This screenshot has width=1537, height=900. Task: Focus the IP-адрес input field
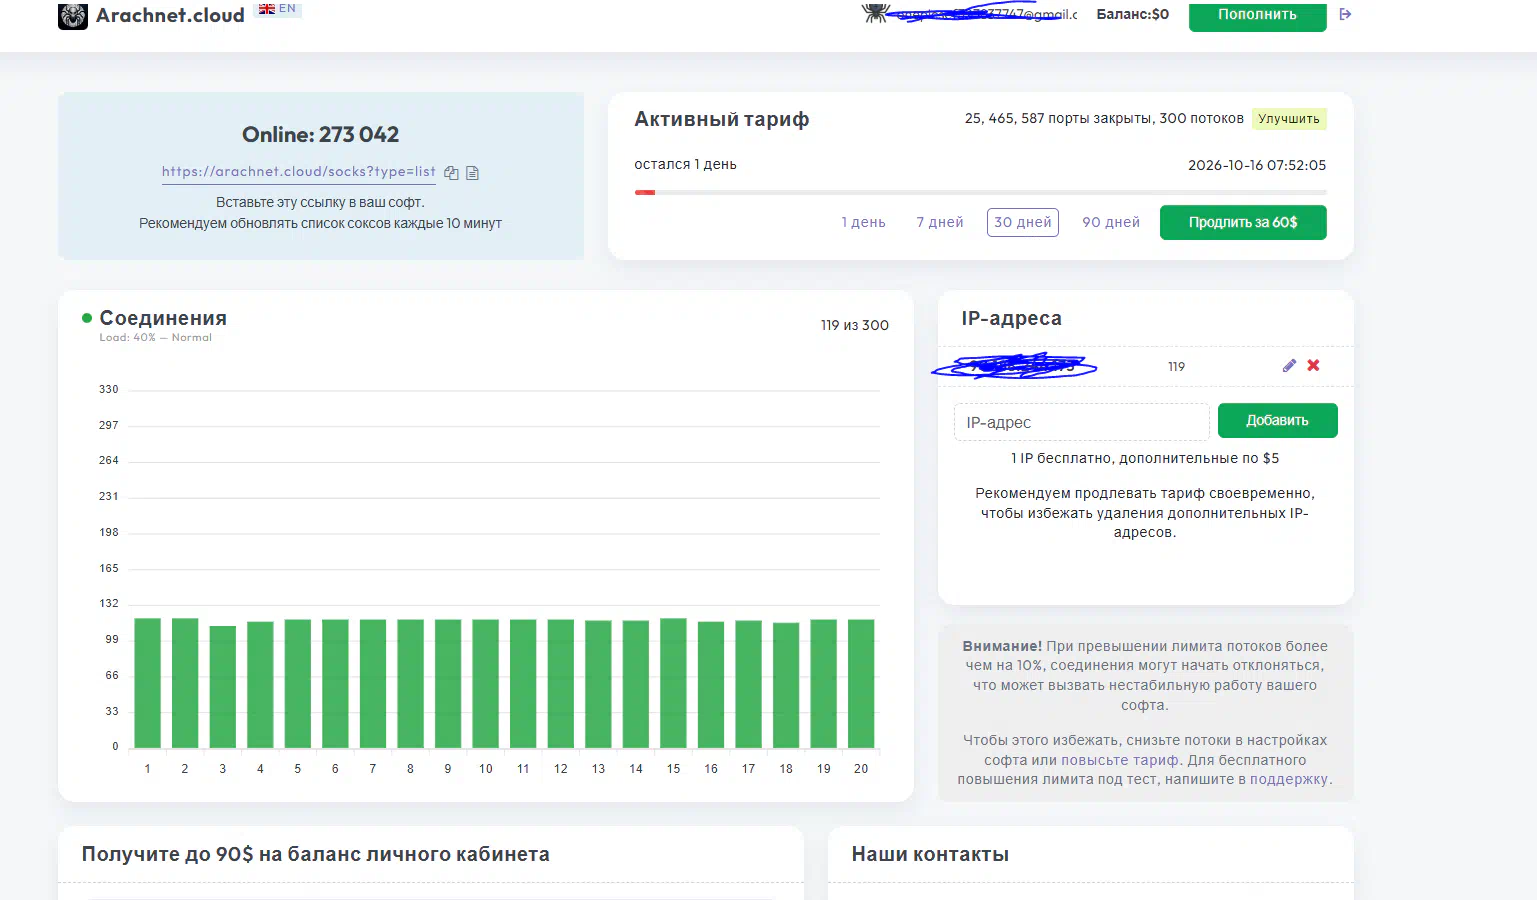pyautogui.click(x=1081, y=422)
